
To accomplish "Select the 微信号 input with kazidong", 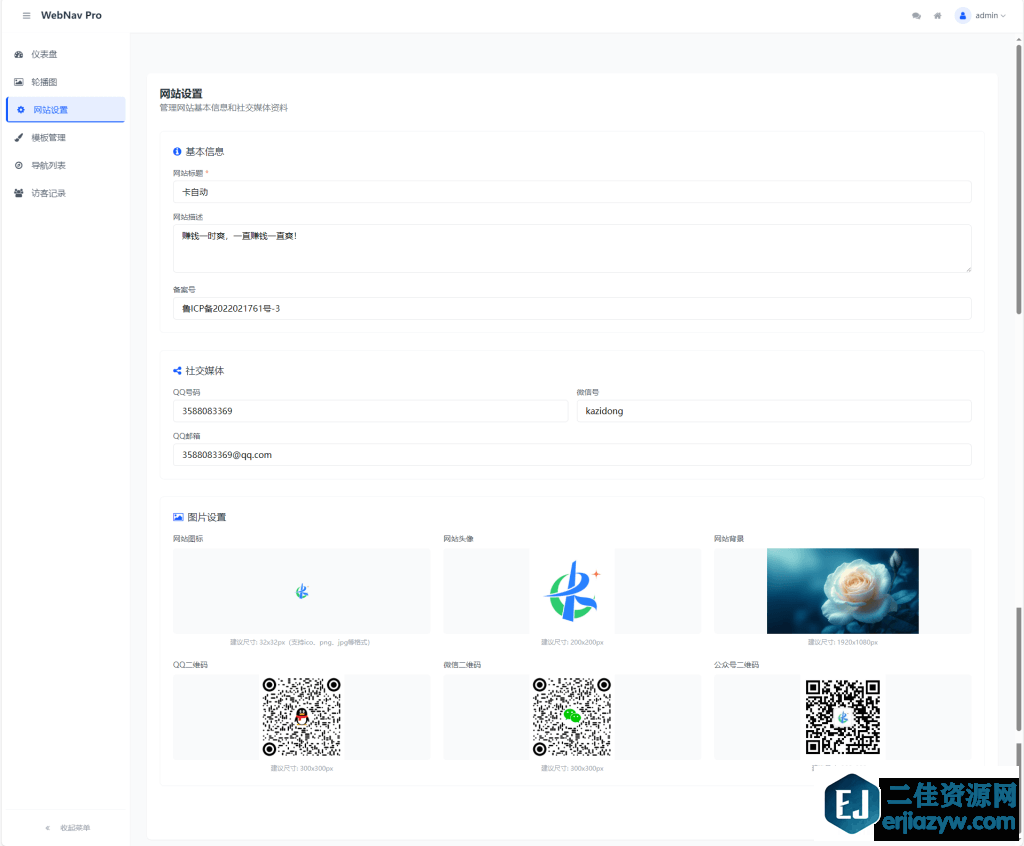I will click(x=773, y=411).
